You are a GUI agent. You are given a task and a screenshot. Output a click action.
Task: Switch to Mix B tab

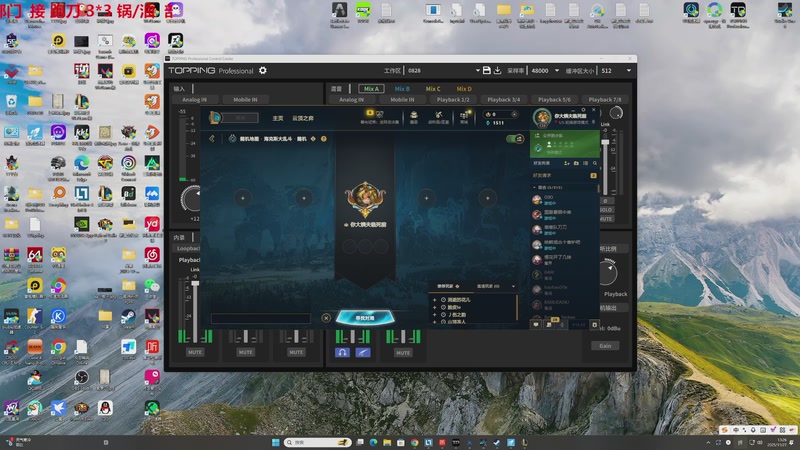[x=402, y=89]
